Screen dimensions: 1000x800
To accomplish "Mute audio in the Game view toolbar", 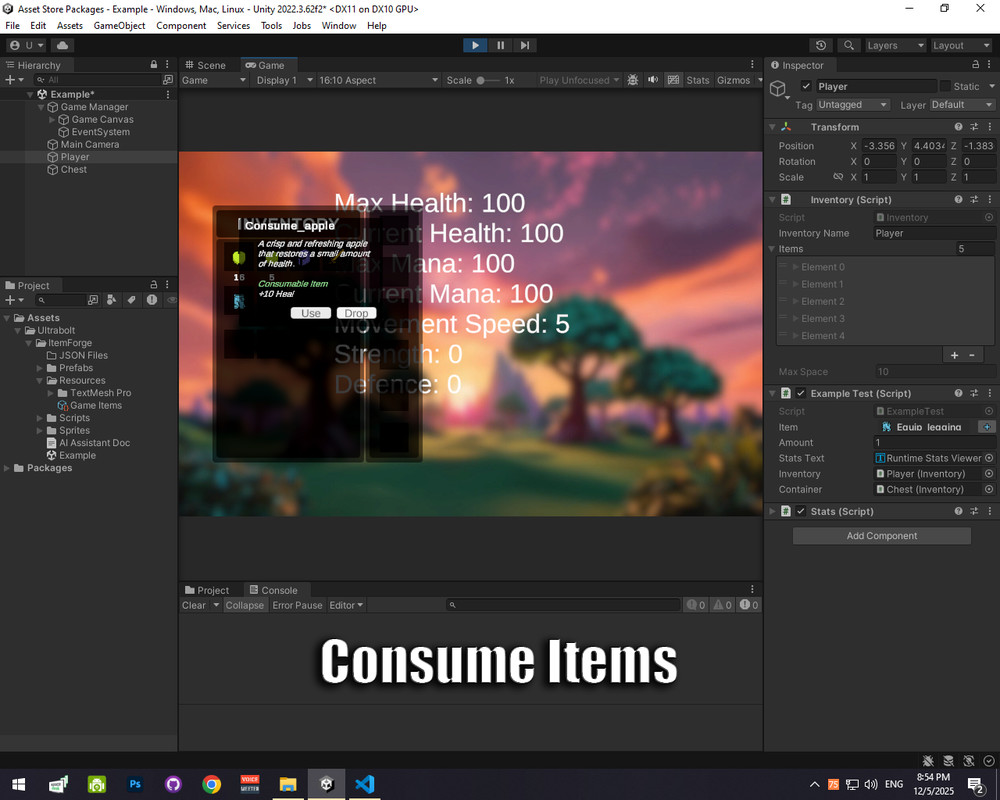I will pyautogui.click(x=652, y=80).
